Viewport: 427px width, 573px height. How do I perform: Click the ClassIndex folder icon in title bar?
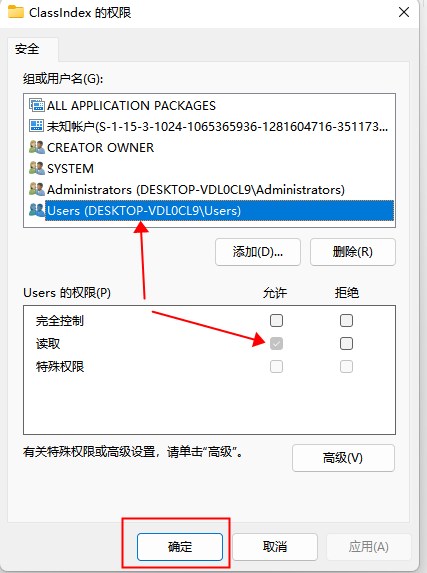coord(16,12)
